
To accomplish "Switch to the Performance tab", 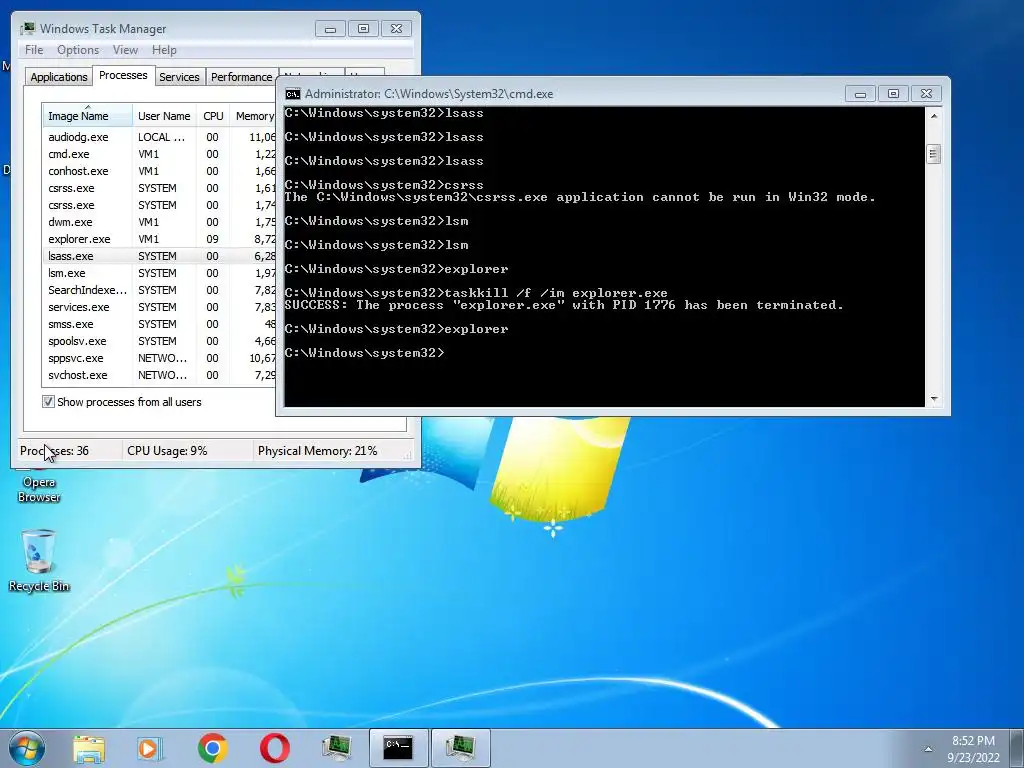I will click(x=241, y=76).
